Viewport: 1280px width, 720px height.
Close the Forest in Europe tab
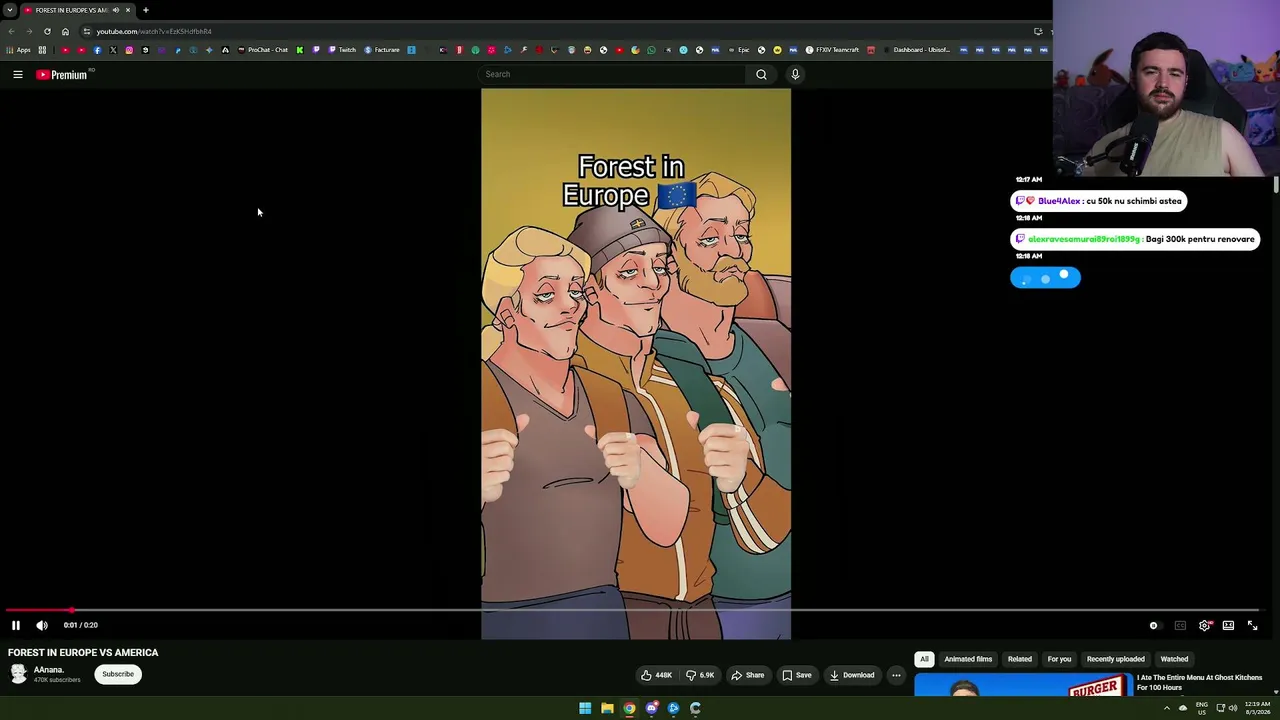[128, 10]
